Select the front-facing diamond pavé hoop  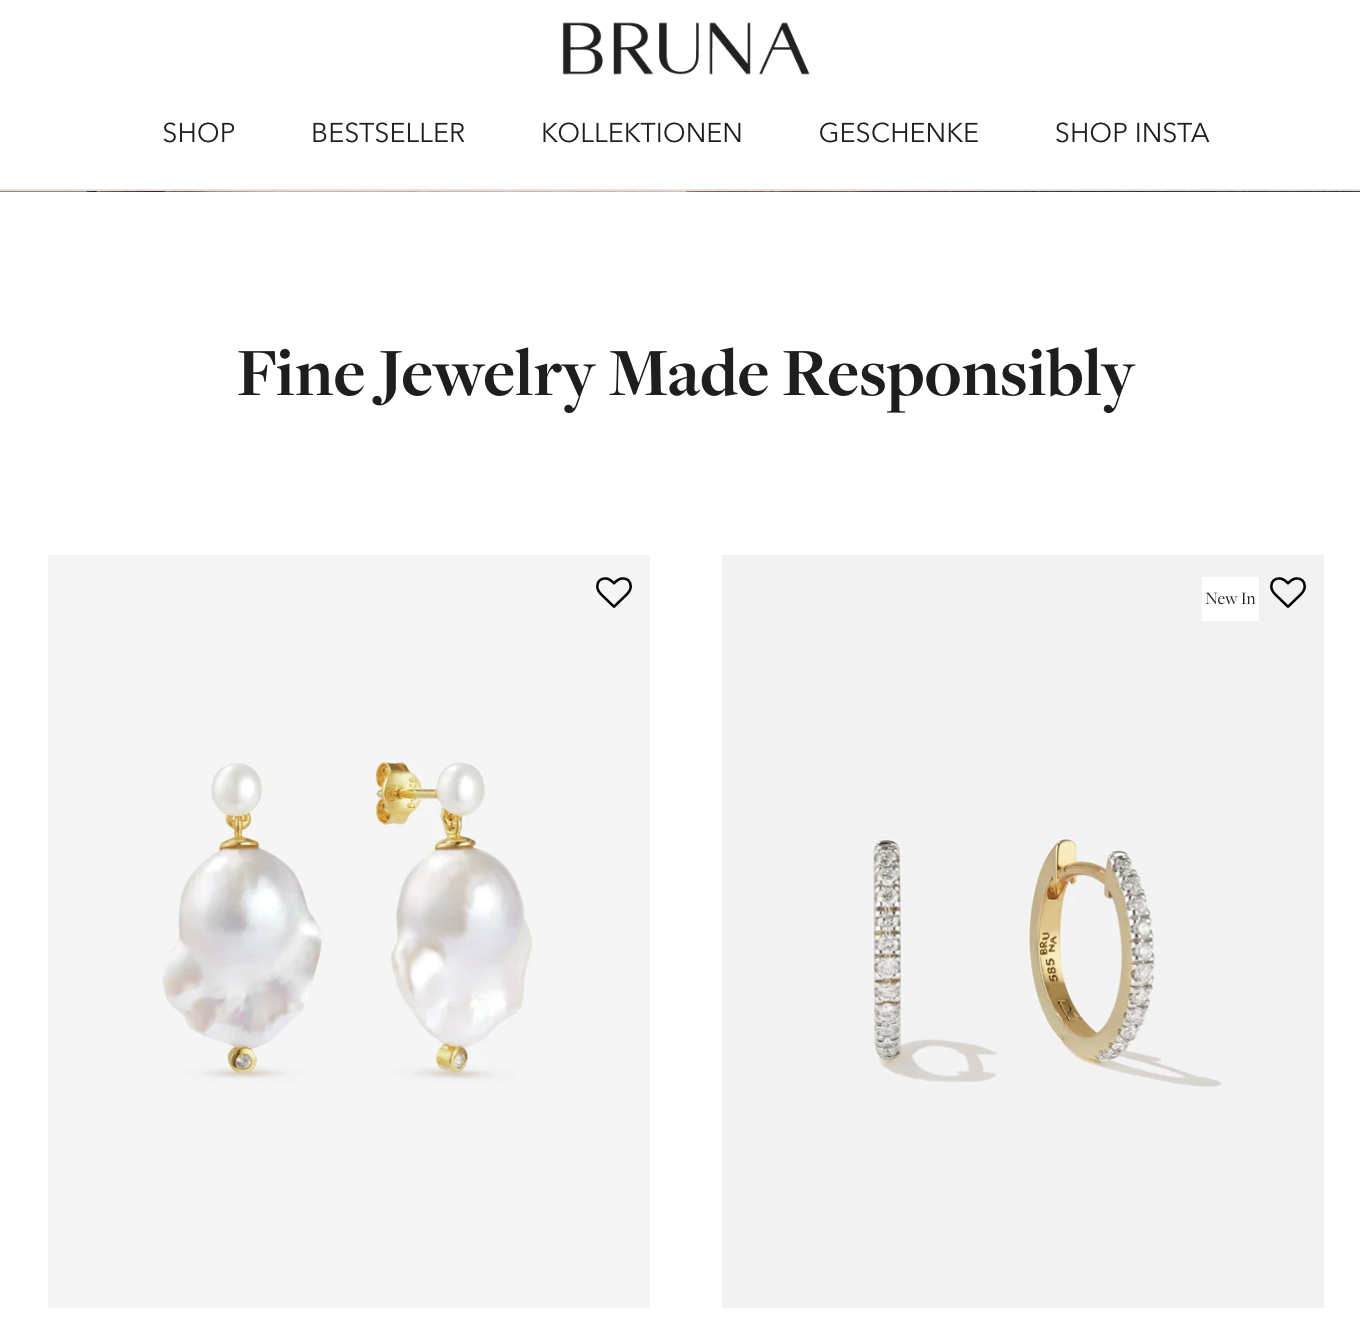[887, 949]
